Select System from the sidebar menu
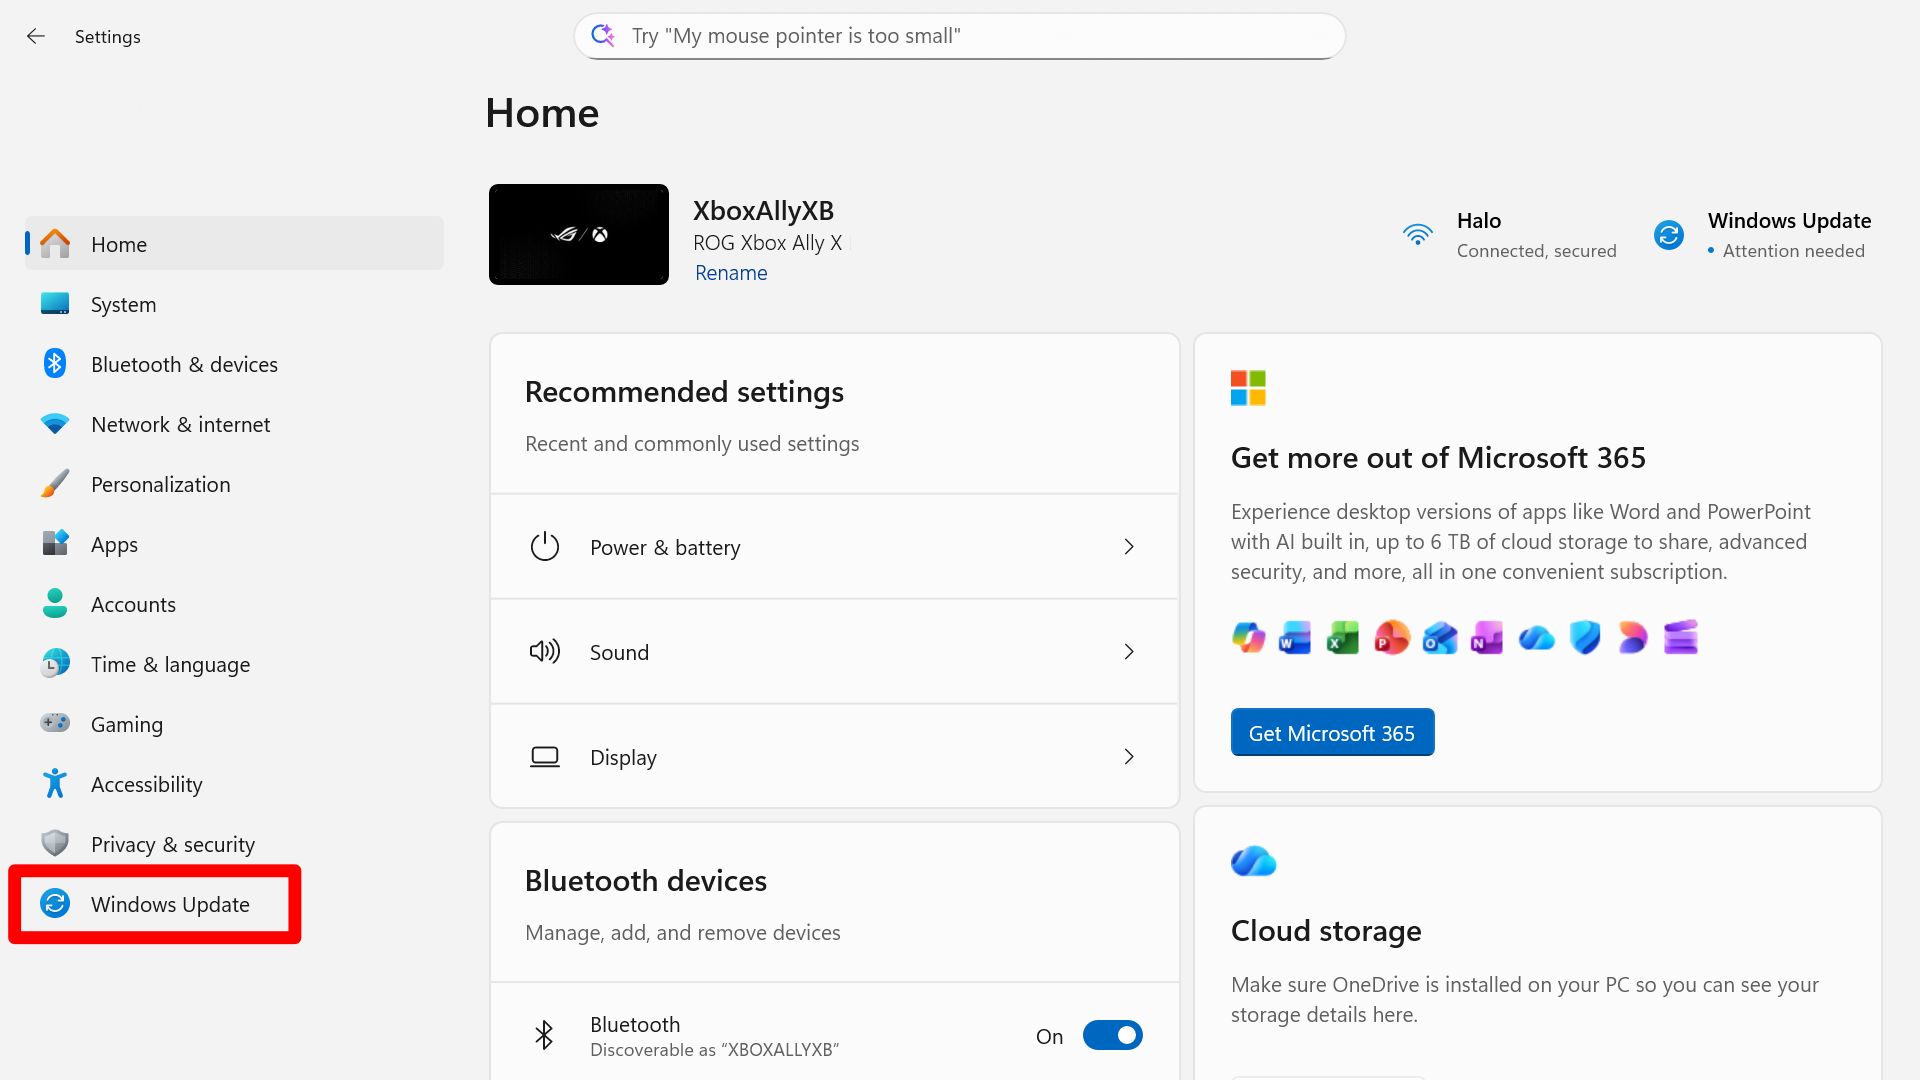The image size is (1920, 1080). 123,304
